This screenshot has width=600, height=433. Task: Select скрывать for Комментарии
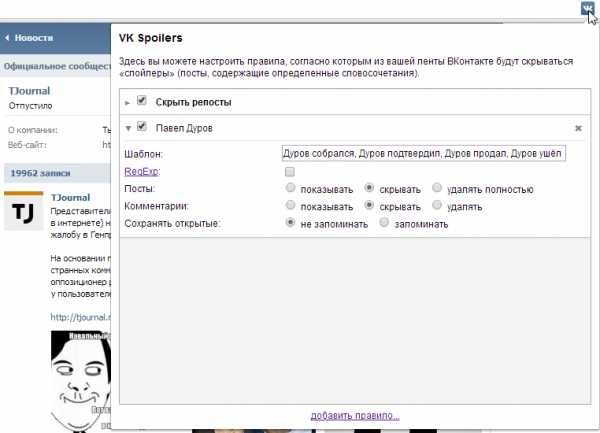click(369, 205)
